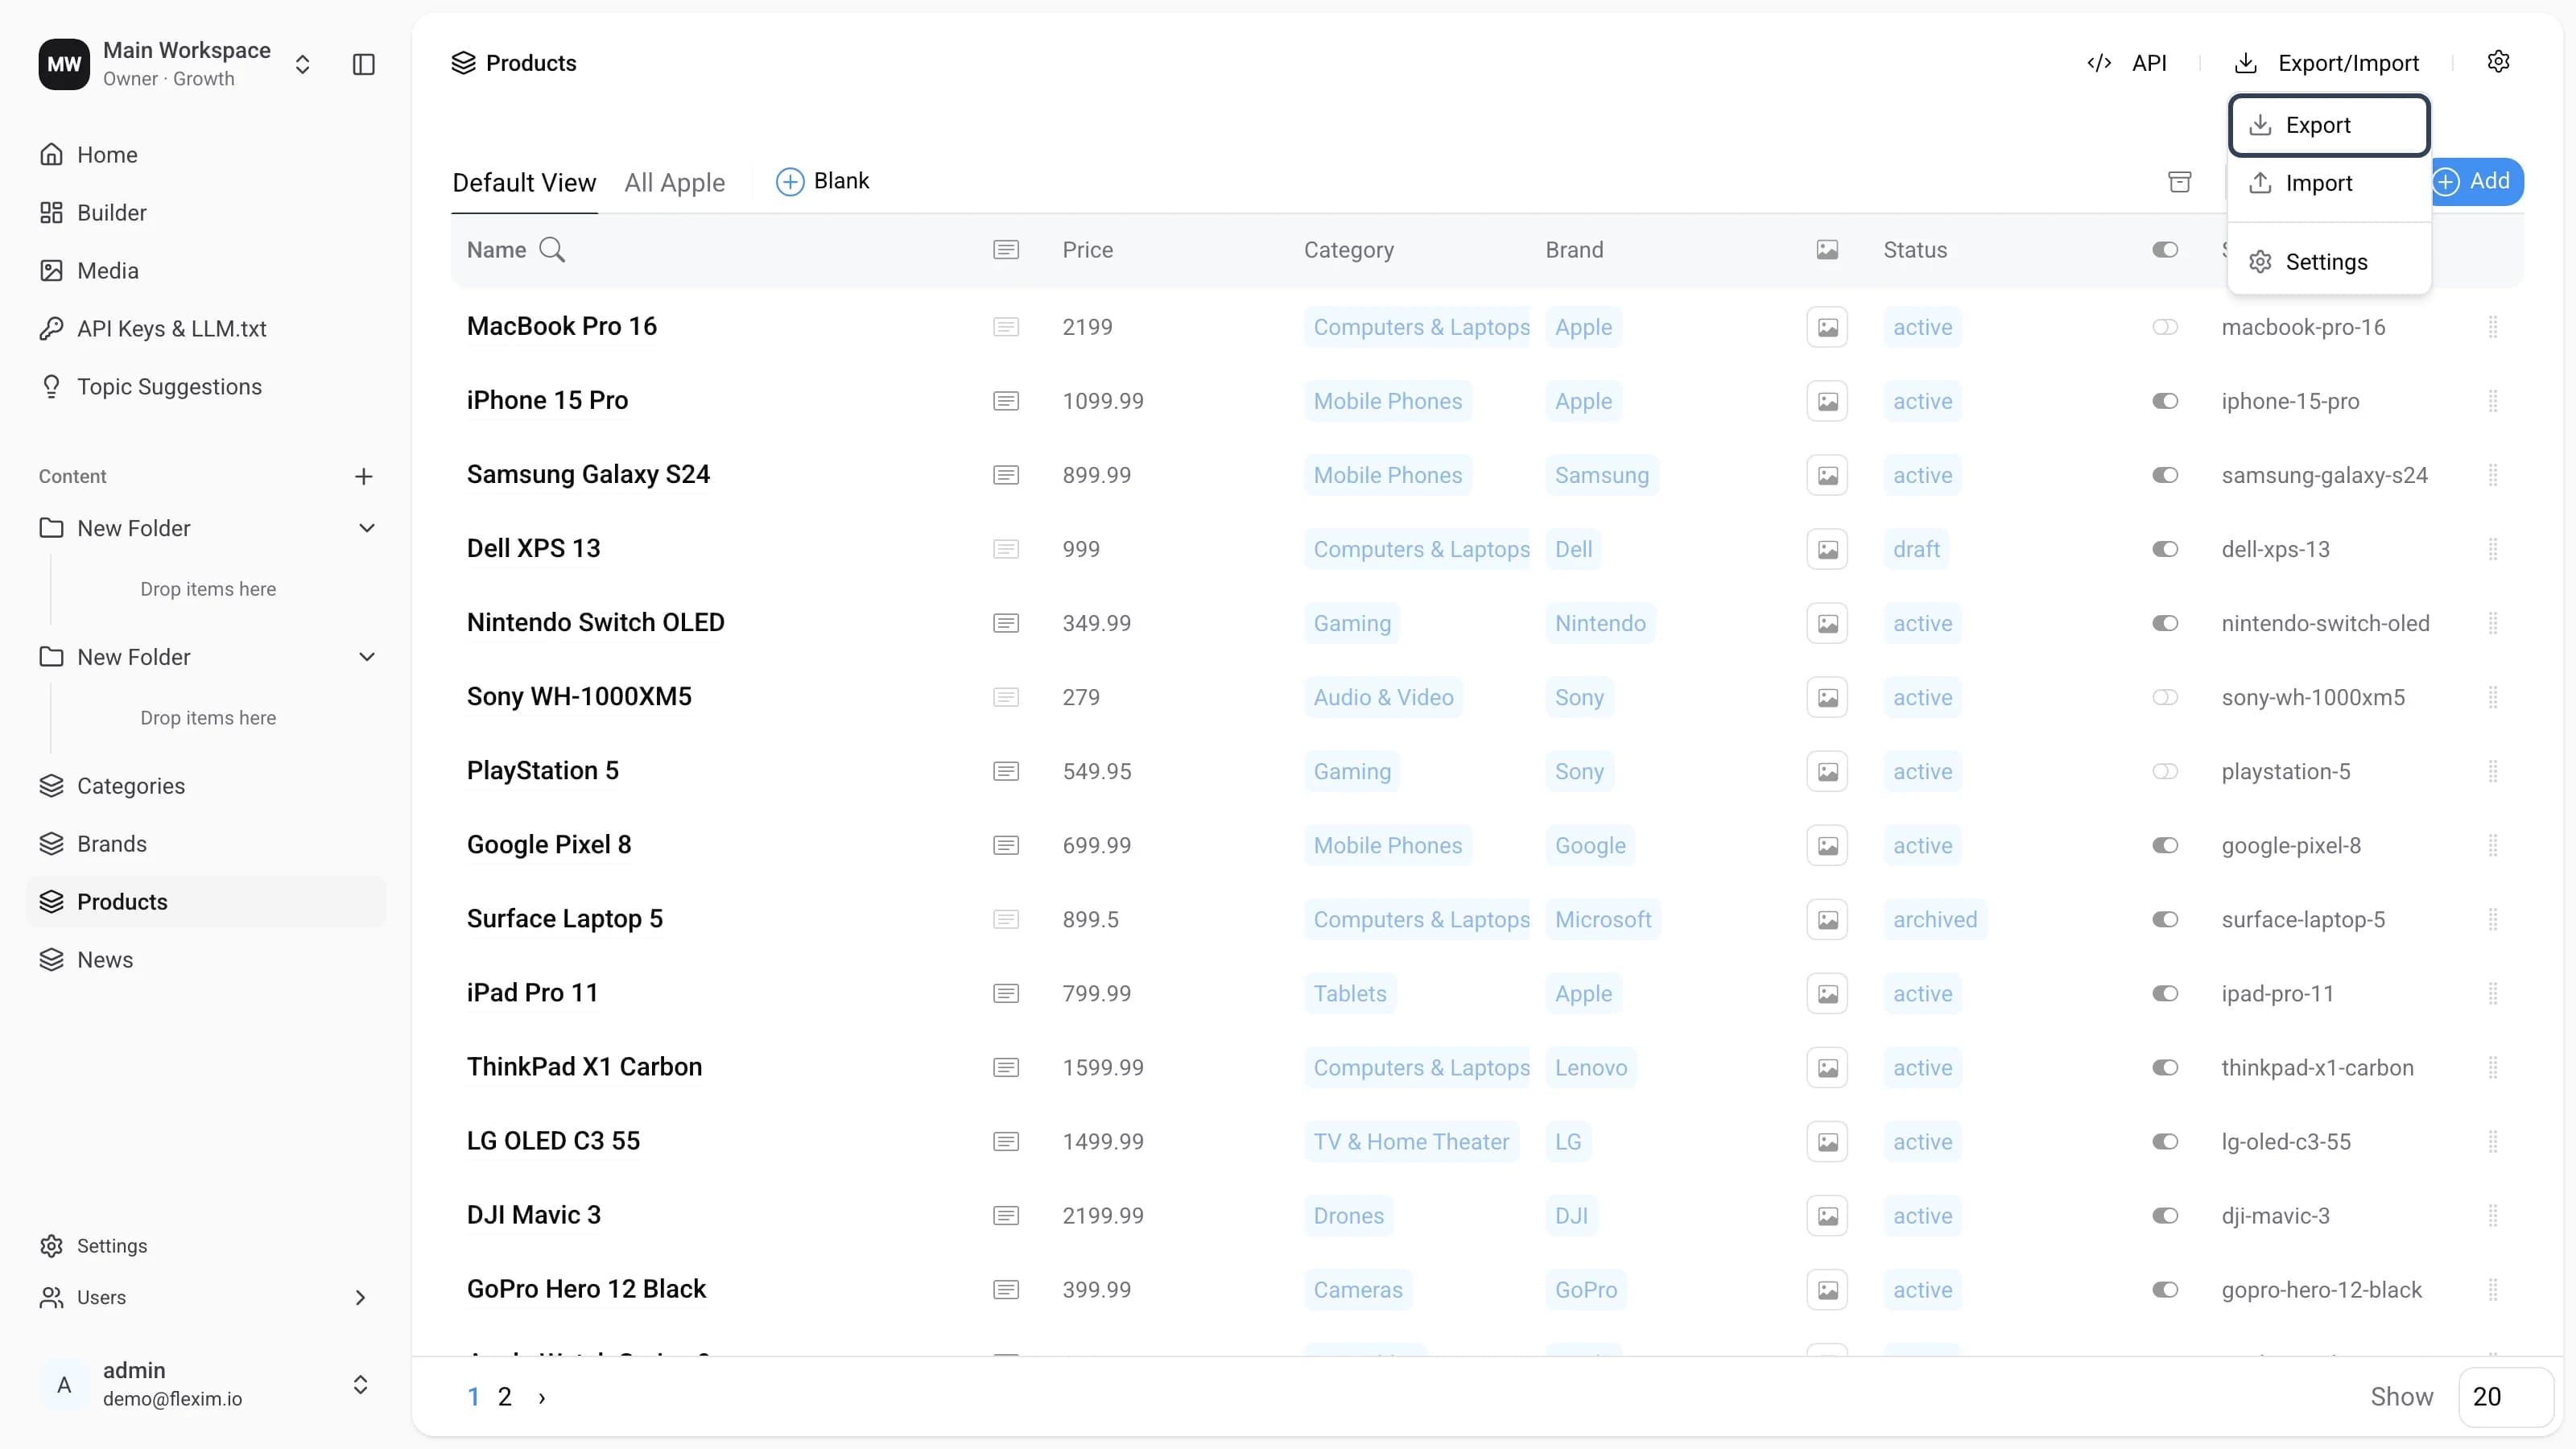
Task: Toggle the switch for Dell XPS 13
Action: (x=2165, y=549)
